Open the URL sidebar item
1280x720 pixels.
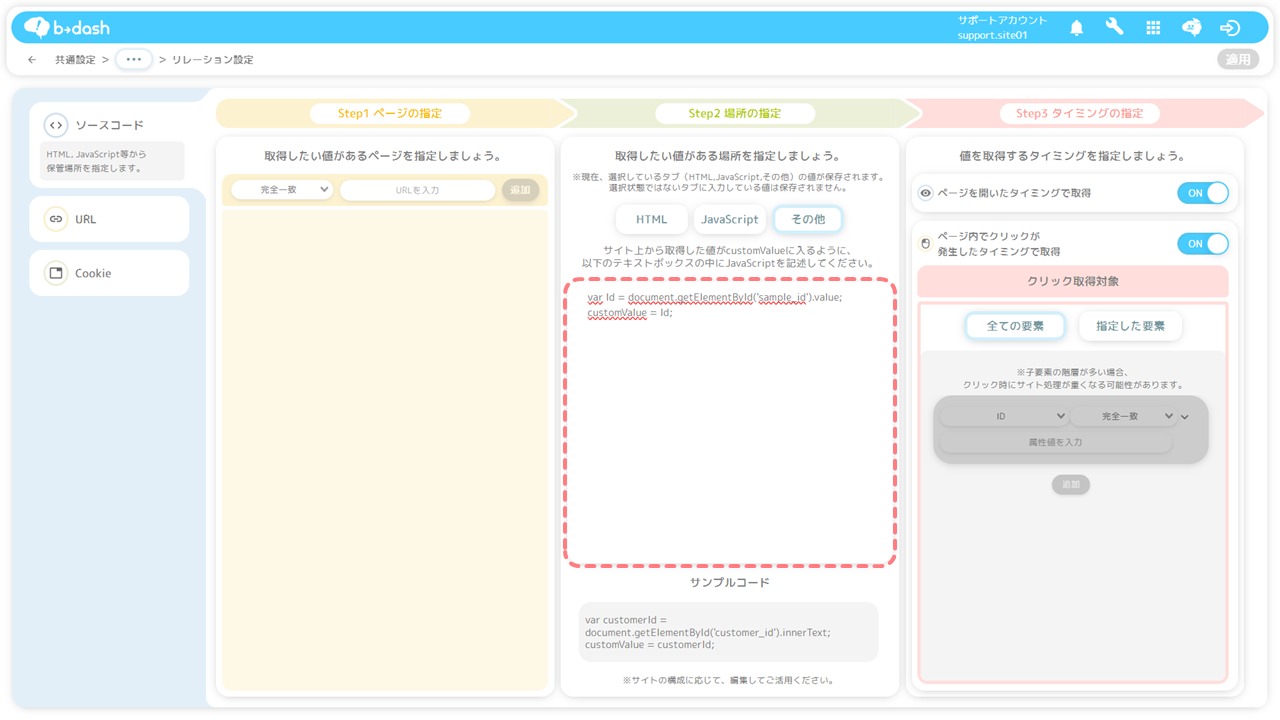coord(109,219)
